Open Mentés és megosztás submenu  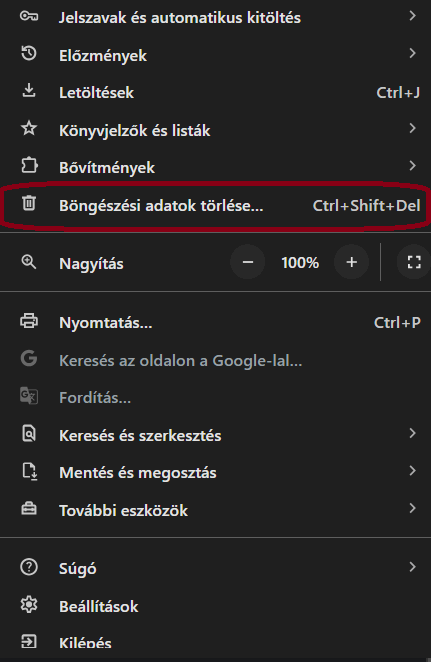215,472
